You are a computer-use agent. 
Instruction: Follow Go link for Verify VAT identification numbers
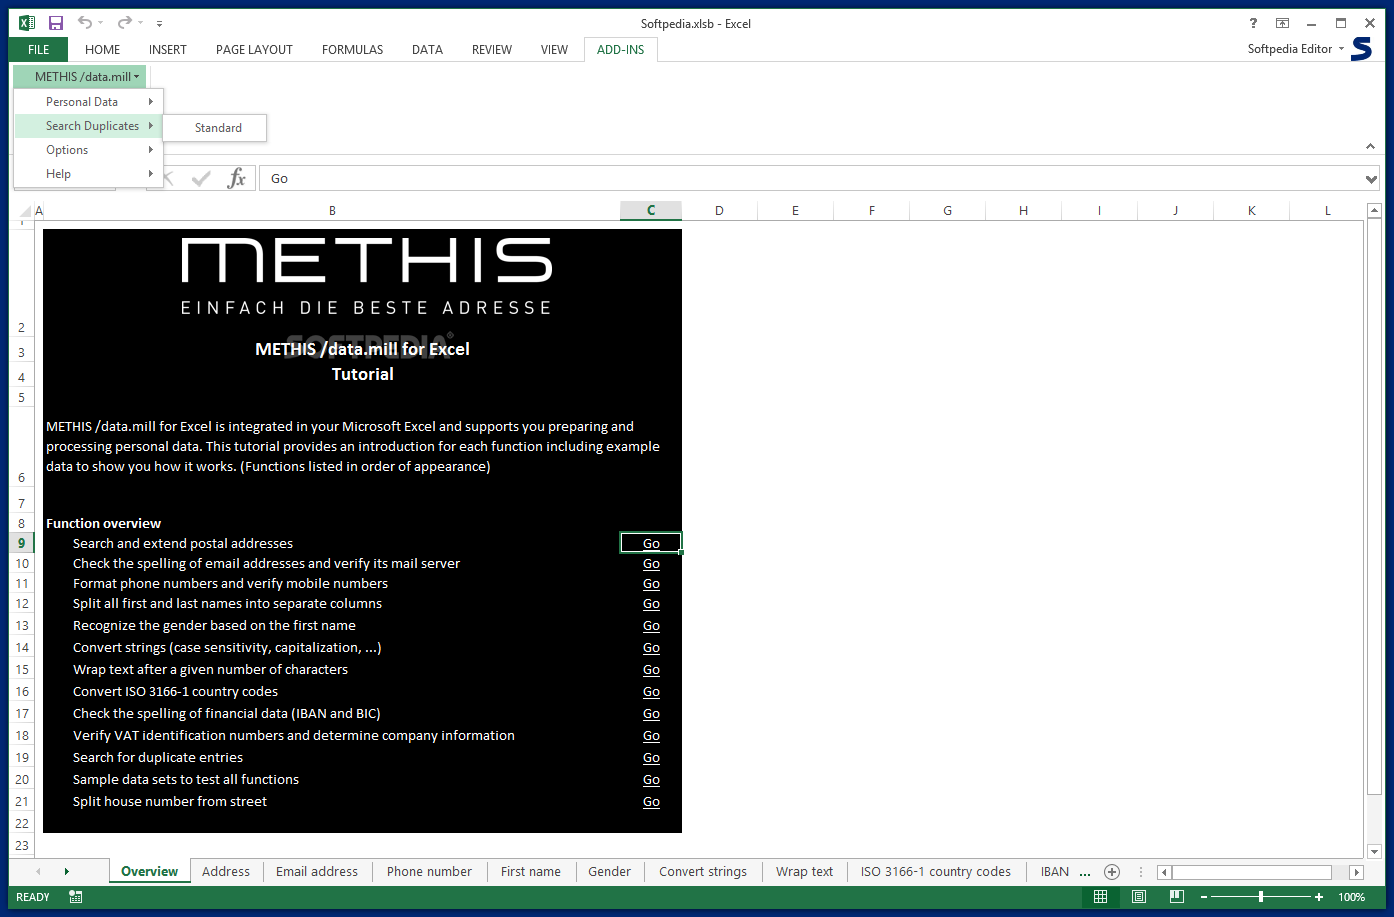(x=651, y=736)
